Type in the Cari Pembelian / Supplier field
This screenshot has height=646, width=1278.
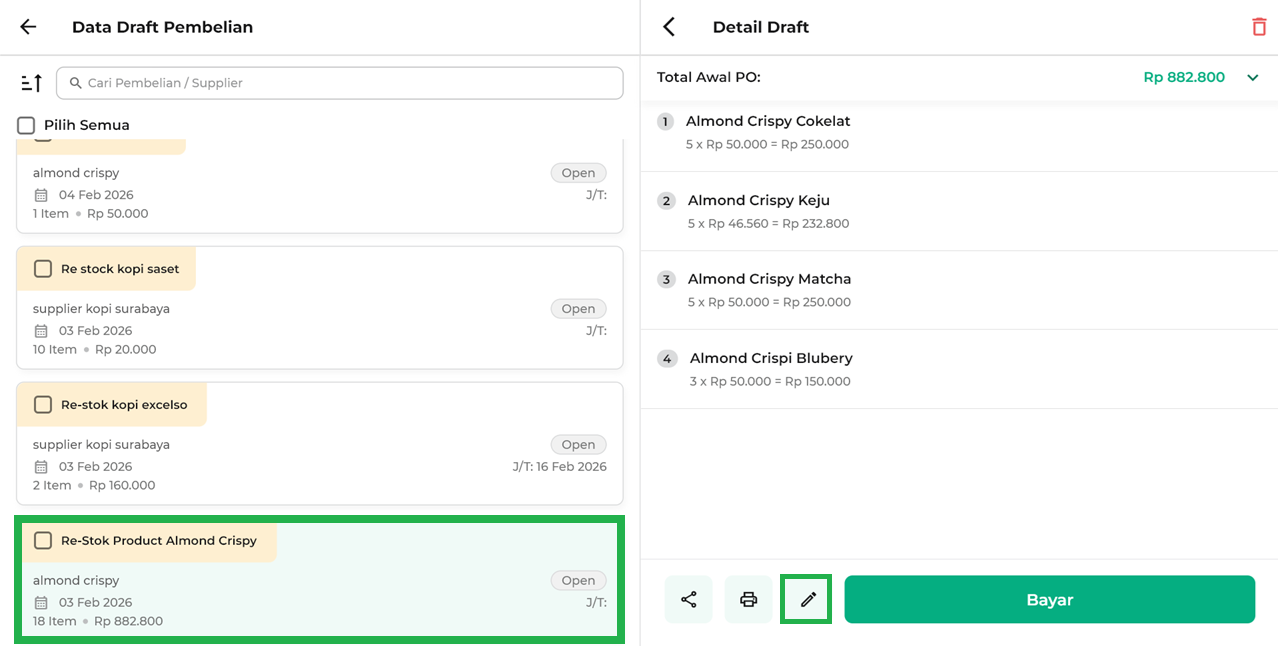[x=350, y=83]
